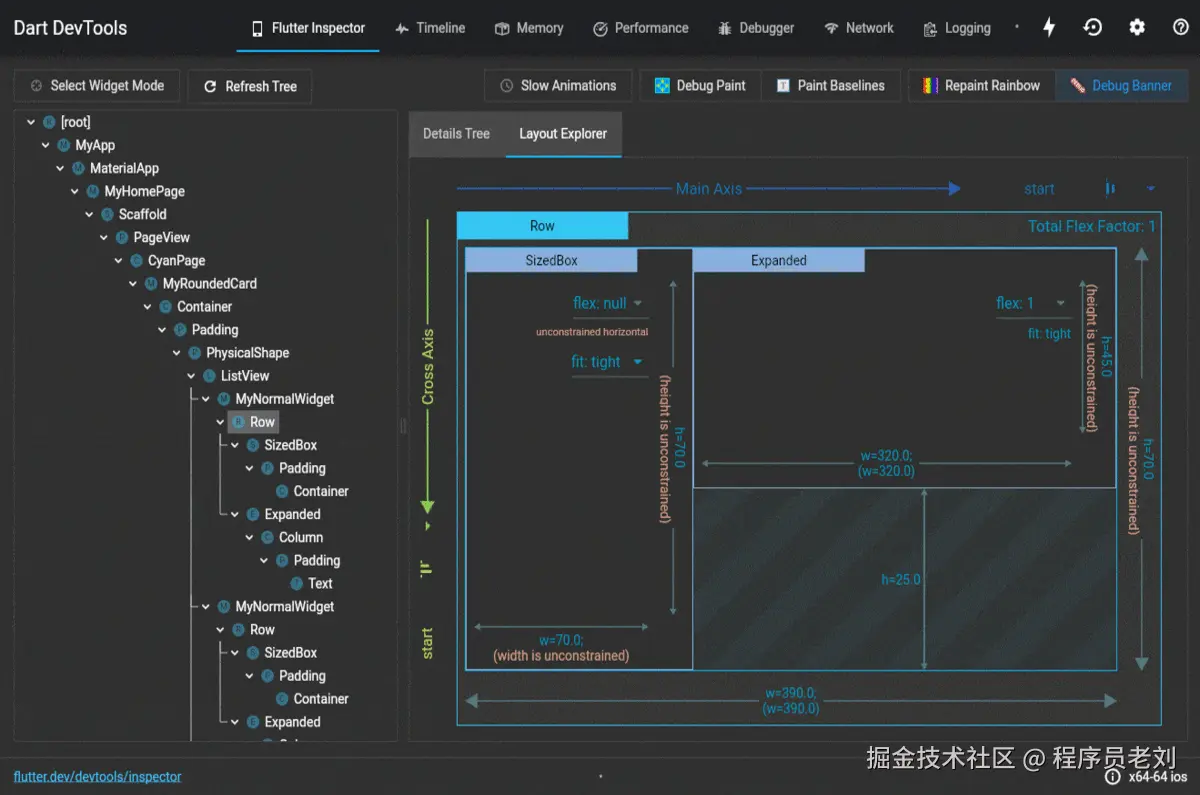This screenshot has width=1200, height=795.
Task: Click the PhysicalShape widget icon
Action: point(194,353)
